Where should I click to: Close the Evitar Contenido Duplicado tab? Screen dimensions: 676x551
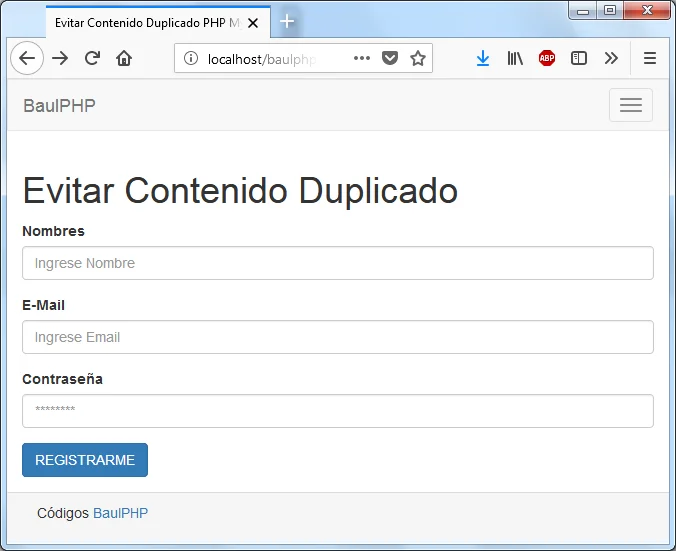253,23
